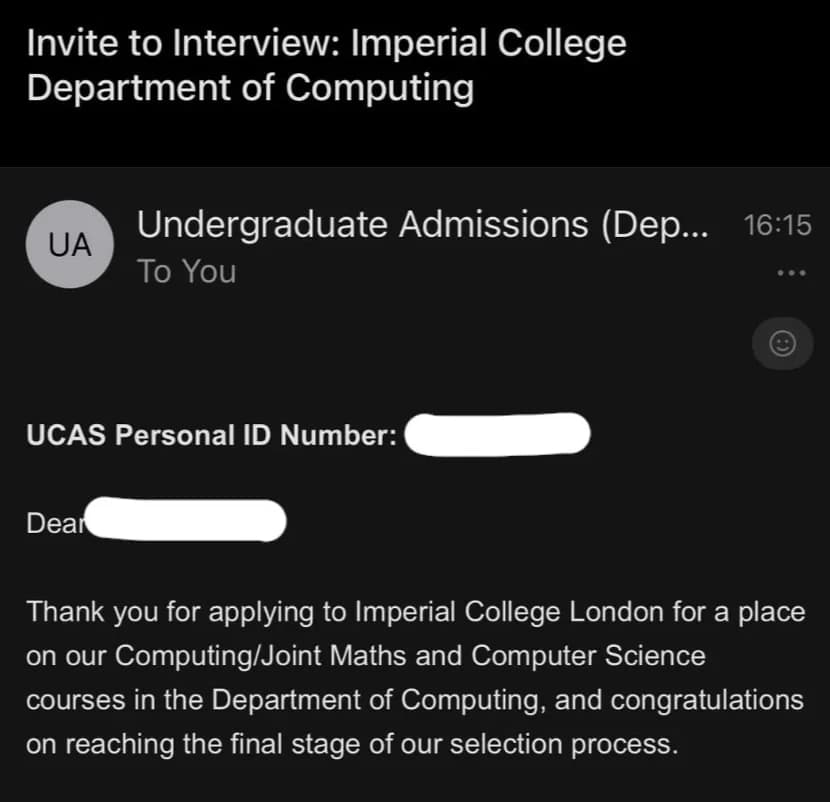Toggle an emoji reaction on this message
This screenshot has height=802, width=830.
(x=782, y=343)
